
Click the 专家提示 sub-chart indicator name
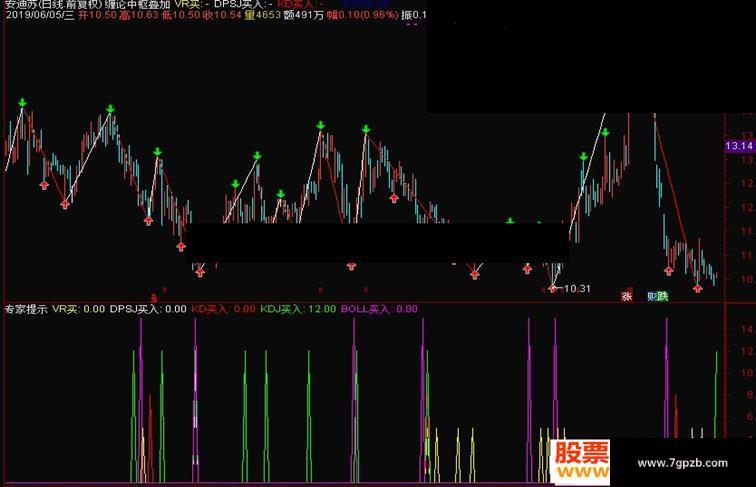[x=26, y=309]
